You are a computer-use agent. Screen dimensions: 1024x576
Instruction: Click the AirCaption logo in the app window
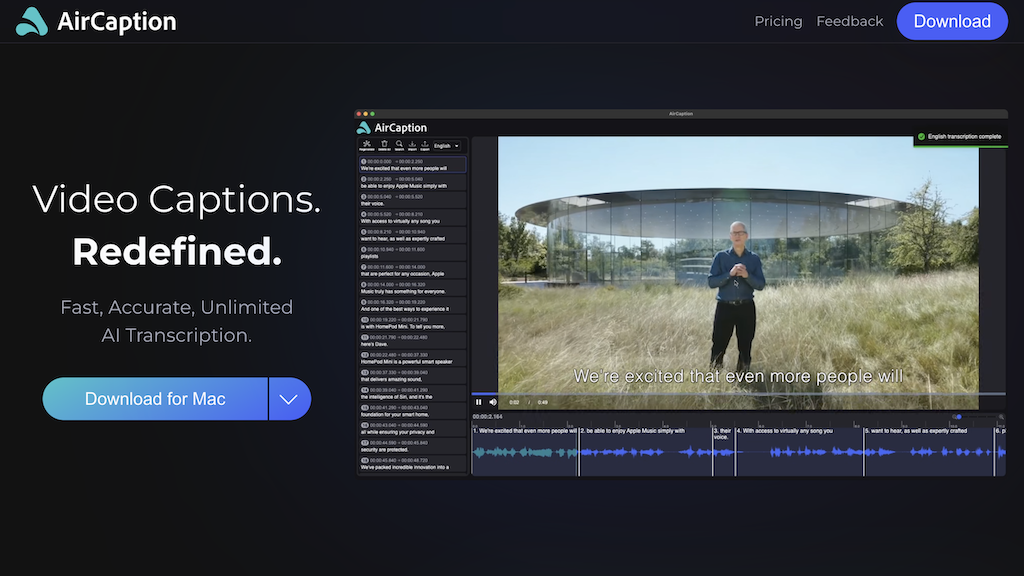390,127
